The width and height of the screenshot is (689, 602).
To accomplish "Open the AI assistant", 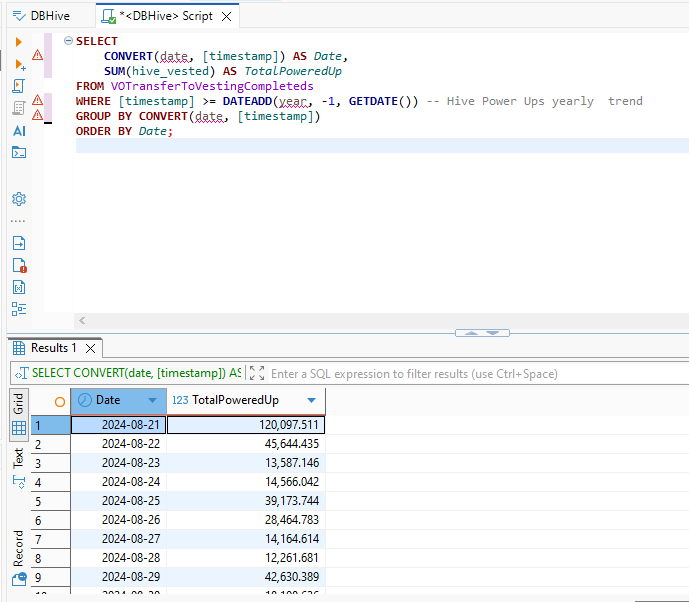I will [x=19, y=131].
